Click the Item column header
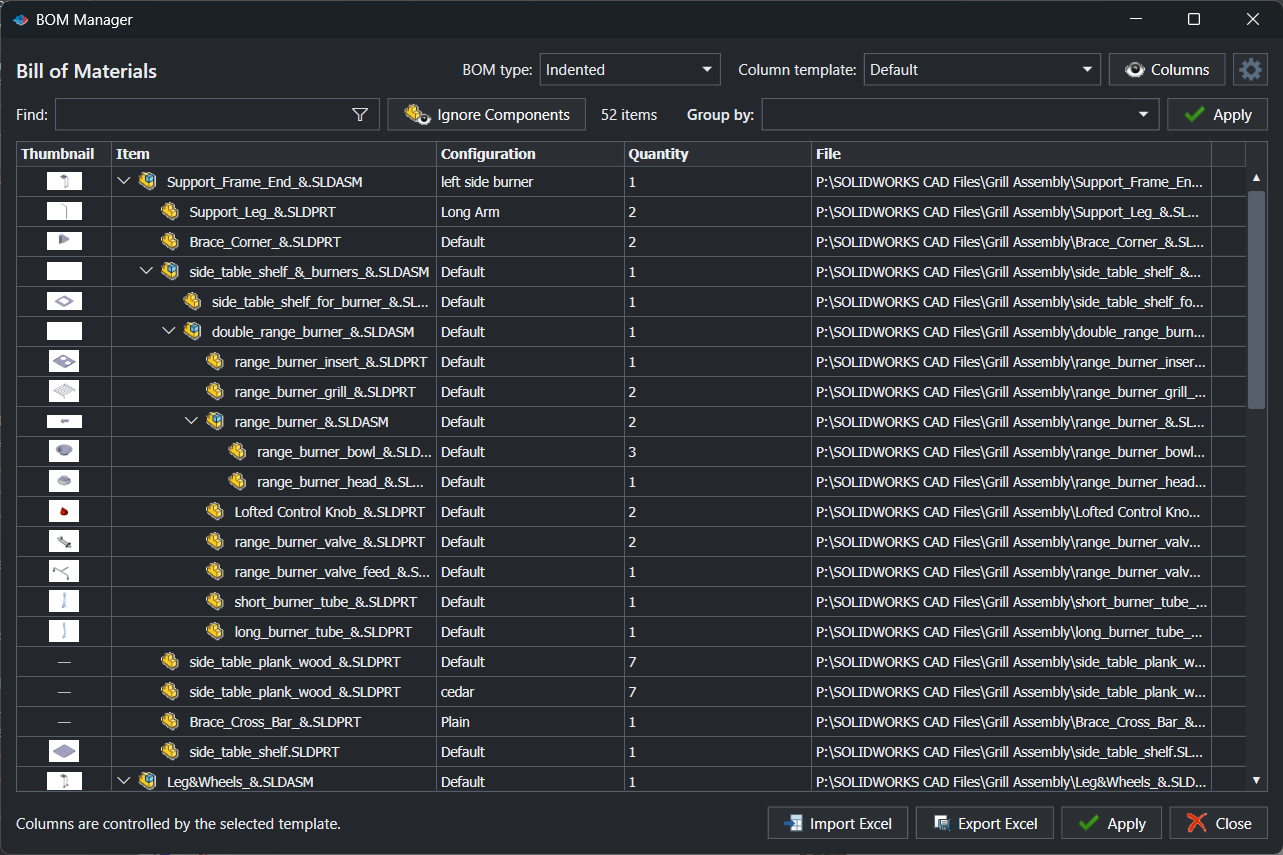Screen dimensions: 1283x855 pyautogui.click(x=274, y=154)
